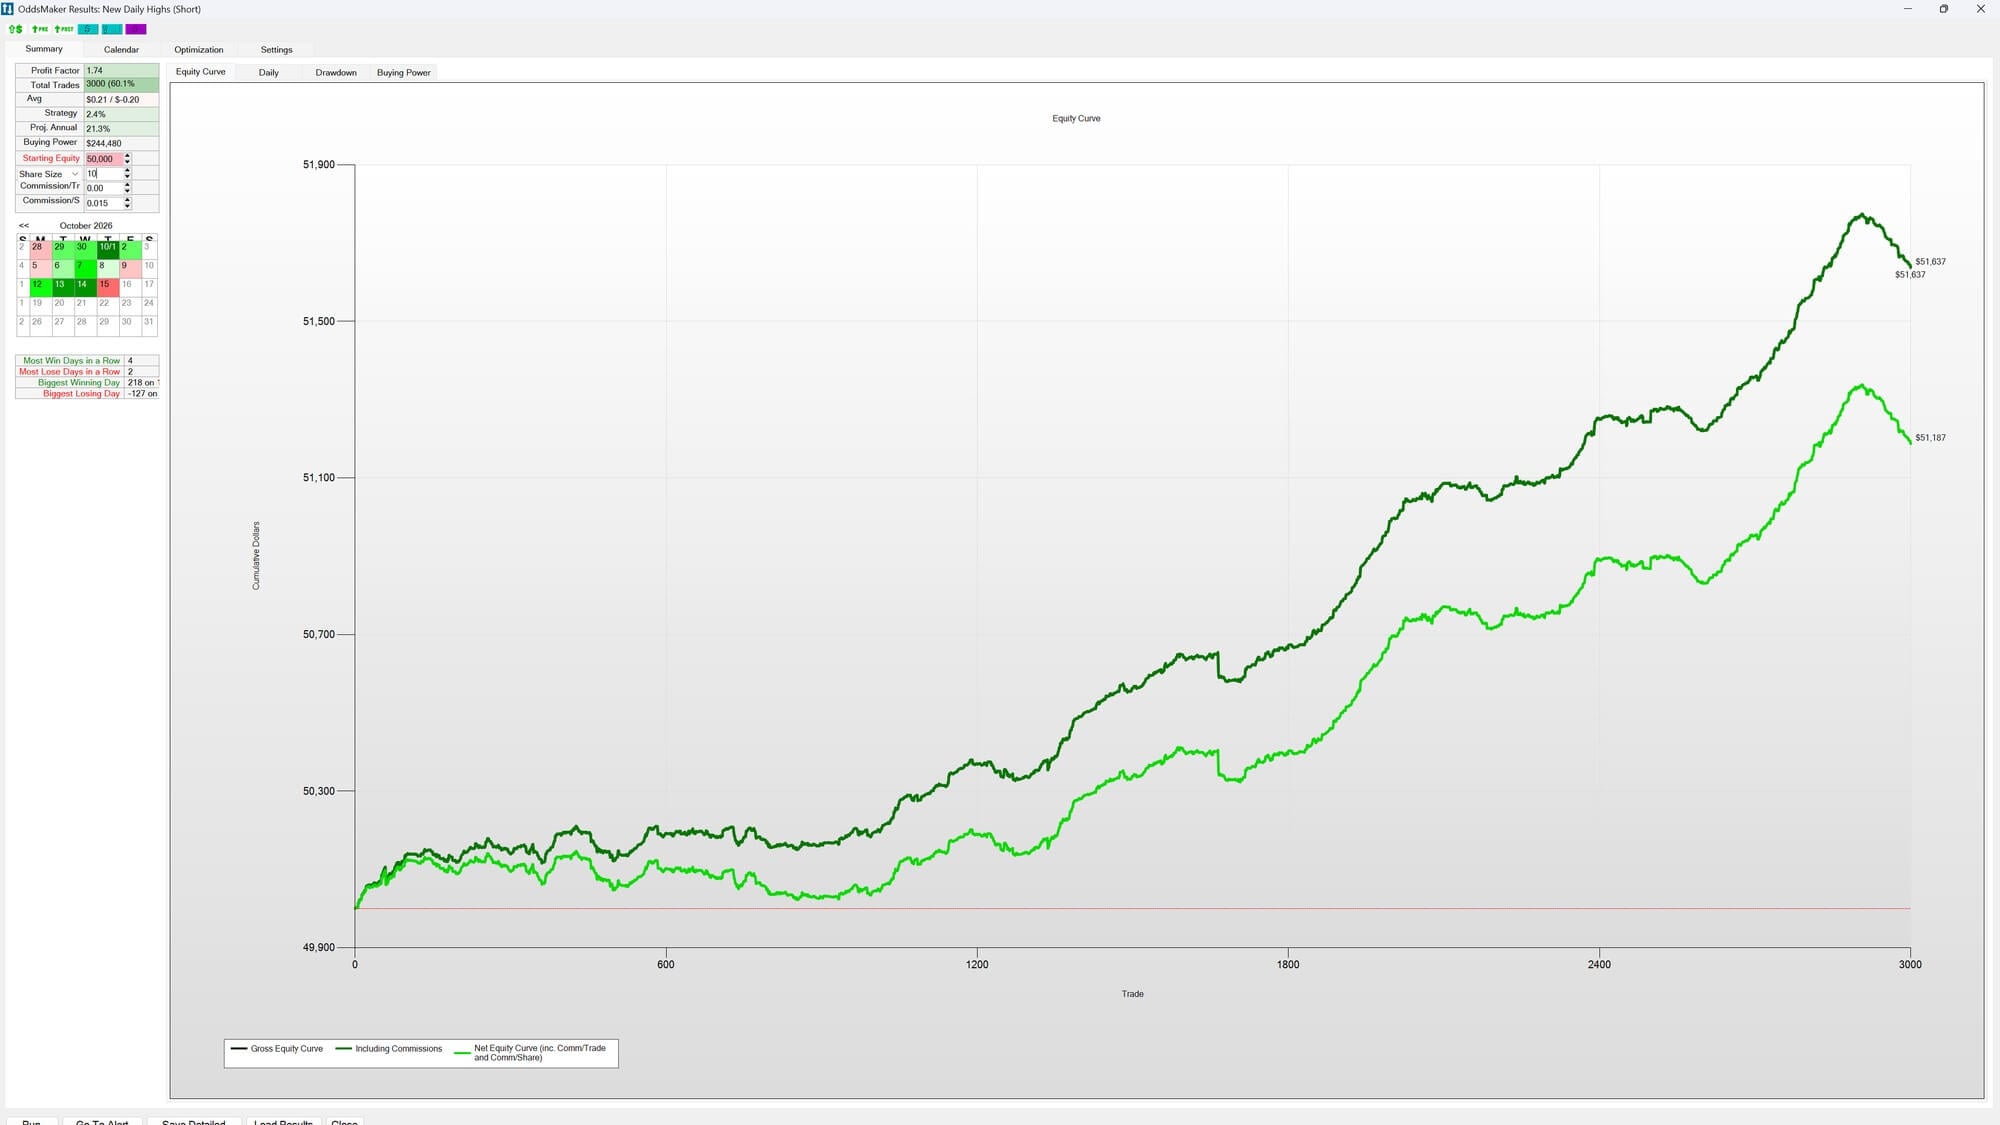
Task: Click the Profit Factor value 1.74
Action: (x=121, y=71)
